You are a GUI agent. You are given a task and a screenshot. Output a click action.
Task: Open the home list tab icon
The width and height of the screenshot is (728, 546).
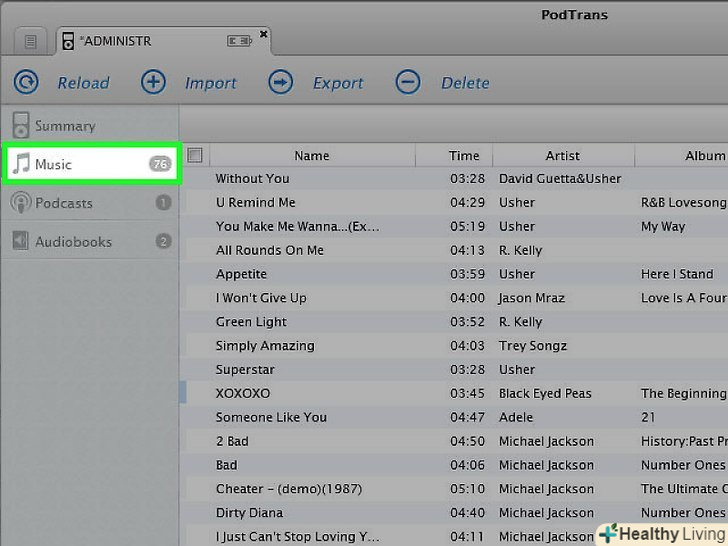(x=30, y=41)
